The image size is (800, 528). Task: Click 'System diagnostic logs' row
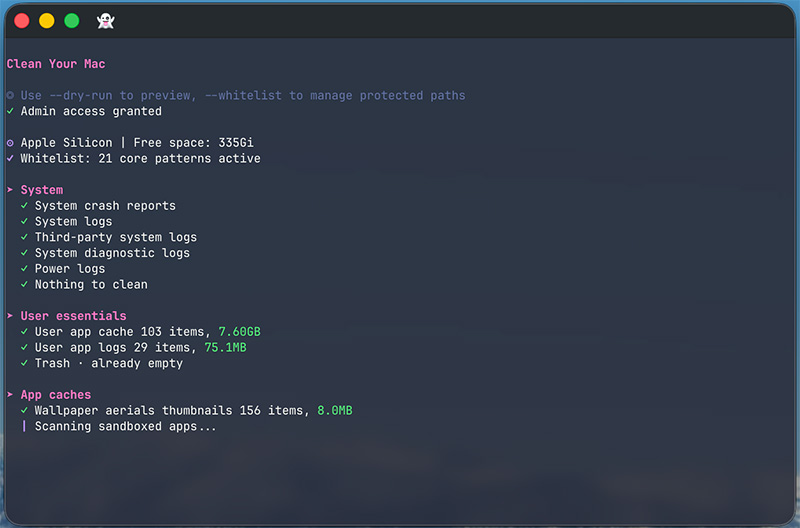click(112, 253)
